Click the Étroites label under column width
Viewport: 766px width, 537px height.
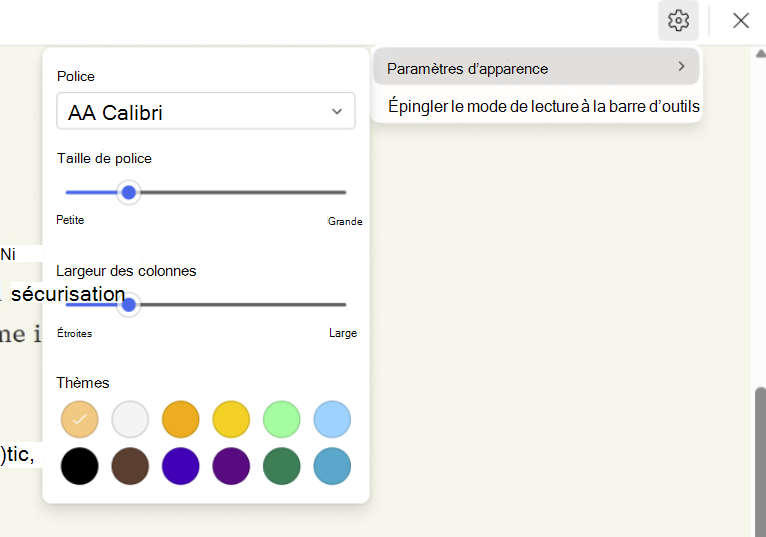click(x=74, y=333)
